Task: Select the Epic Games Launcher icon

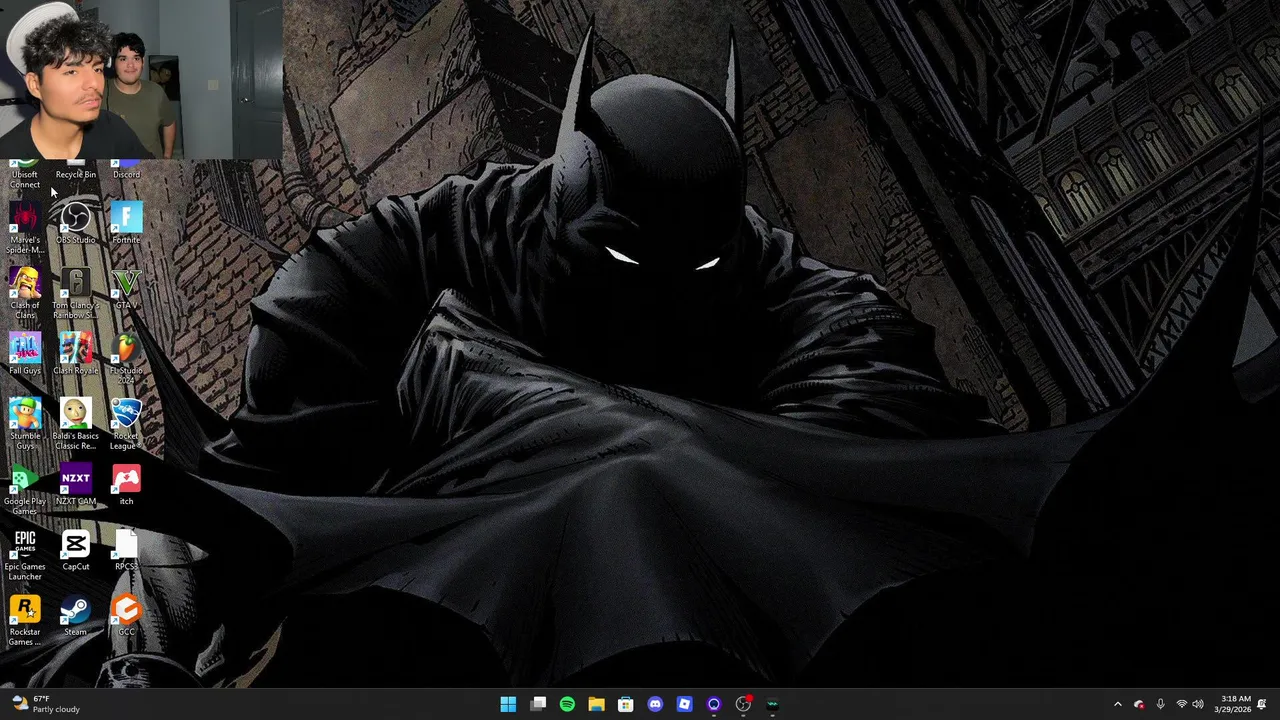Action: (25, 555)
